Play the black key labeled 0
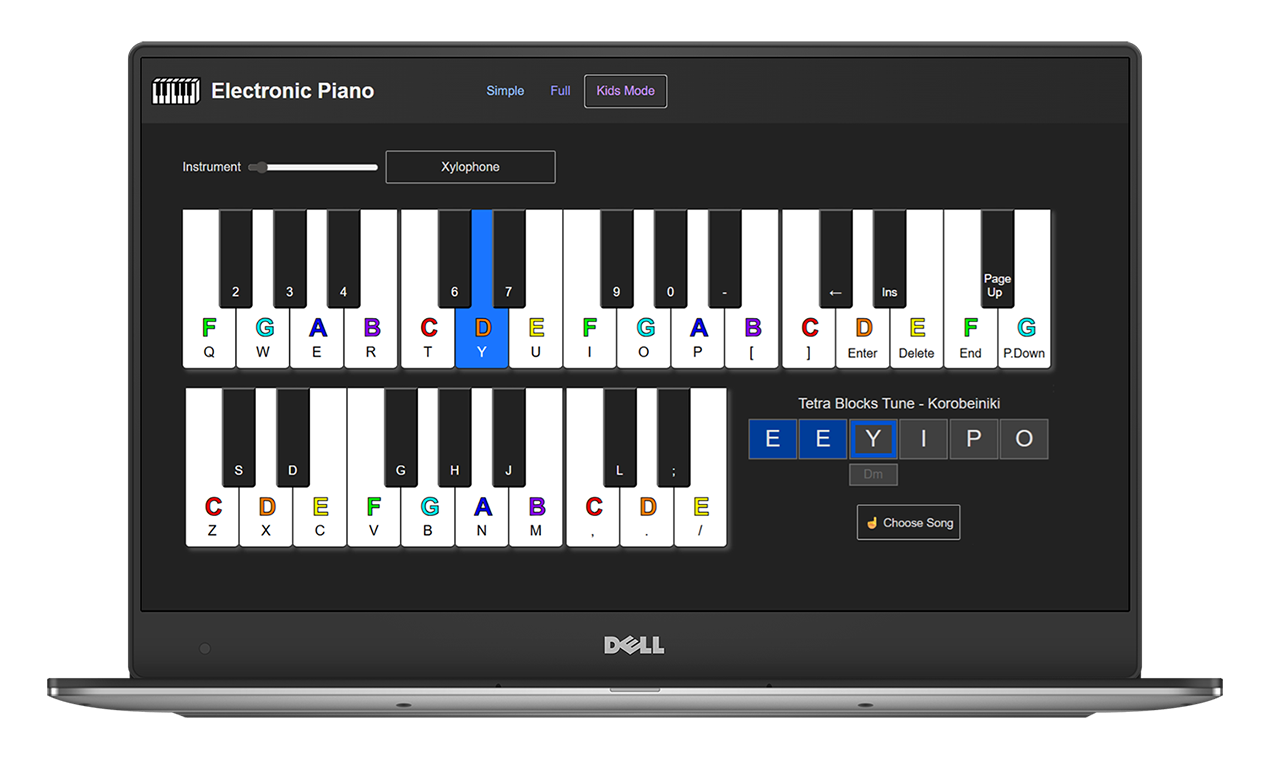 (671, 258)
